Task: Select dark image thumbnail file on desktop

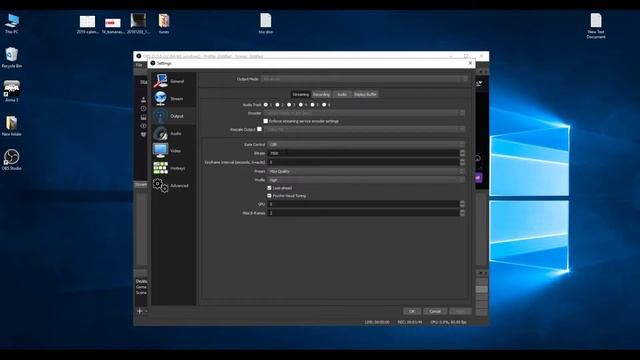Action: click(138, 24)
